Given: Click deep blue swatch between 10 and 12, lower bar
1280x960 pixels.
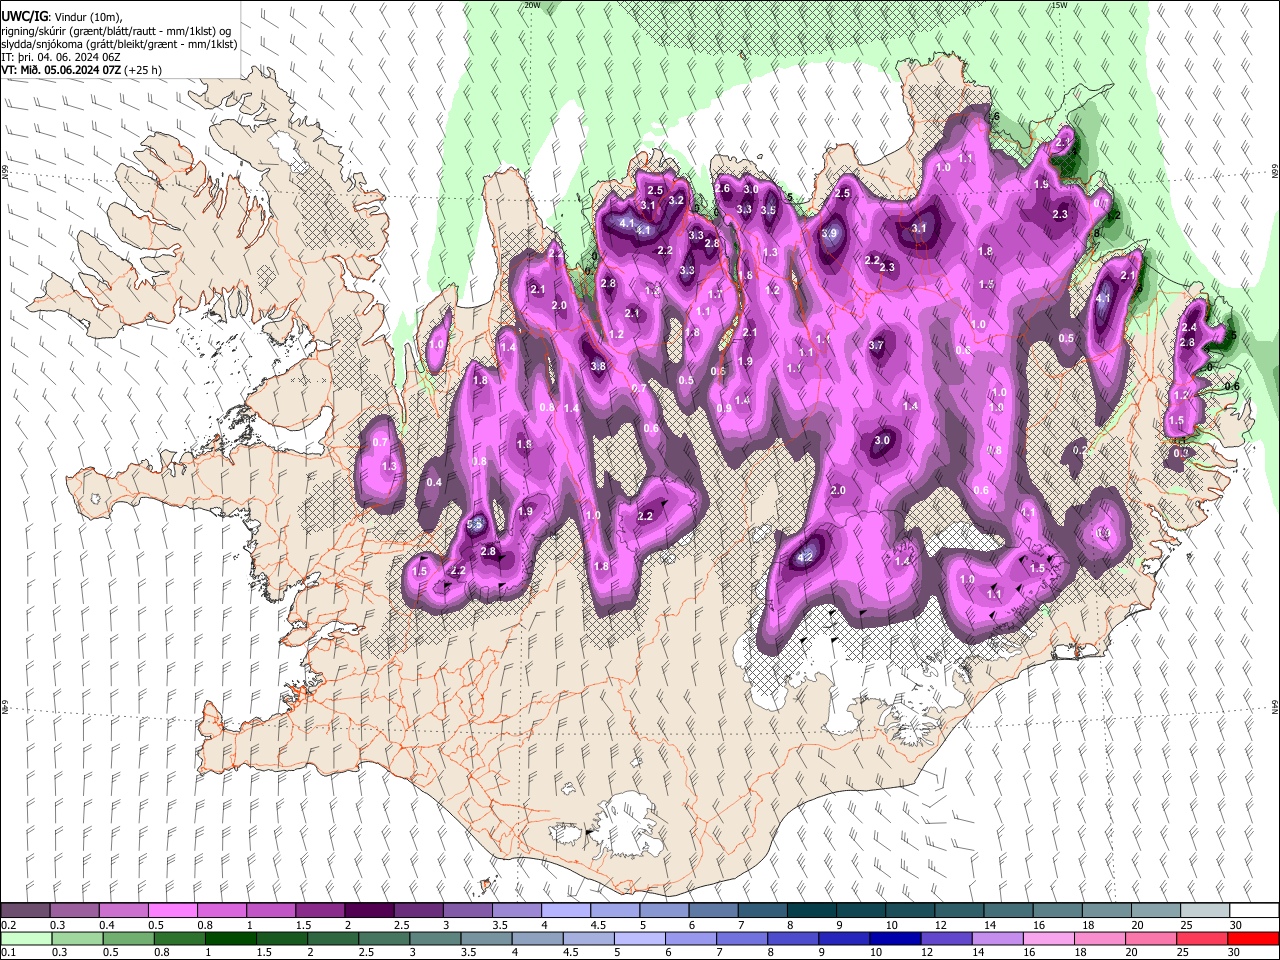Looking at the screenshot, I should 894,938.
